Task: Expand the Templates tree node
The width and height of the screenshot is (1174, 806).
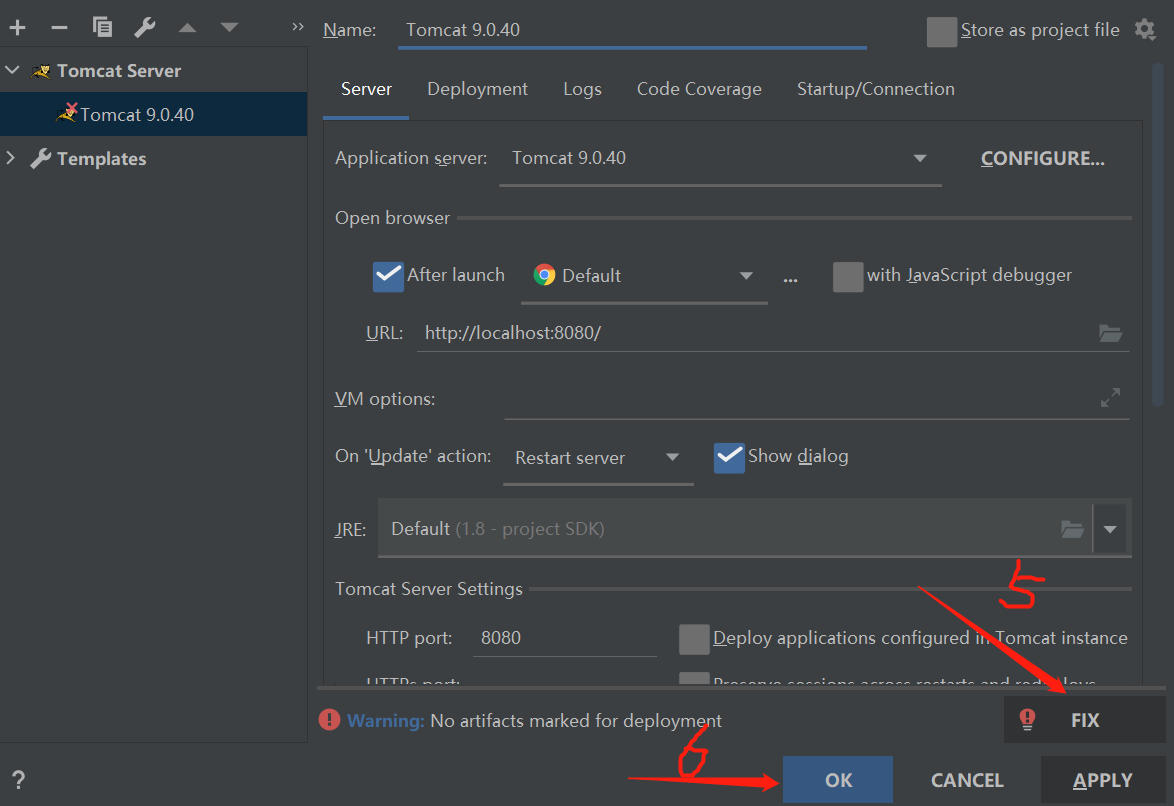Action: click(10, 158)
